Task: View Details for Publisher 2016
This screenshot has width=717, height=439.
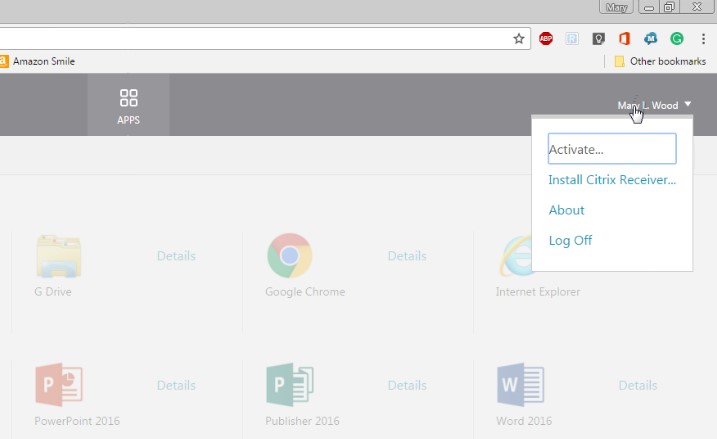Action: point(407,385)
